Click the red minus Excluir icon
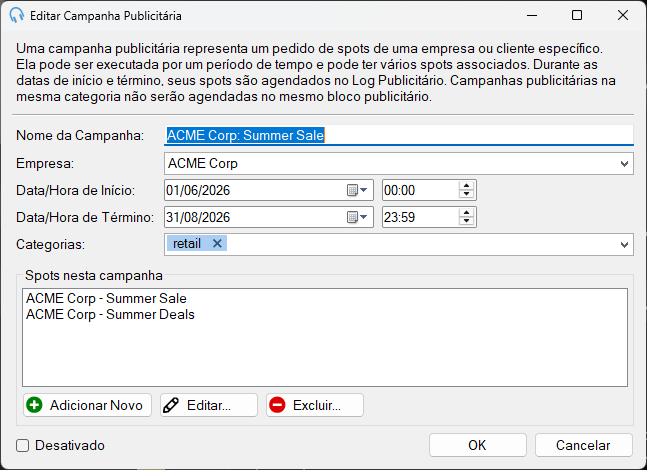647x470 pixels. [277, 405]
